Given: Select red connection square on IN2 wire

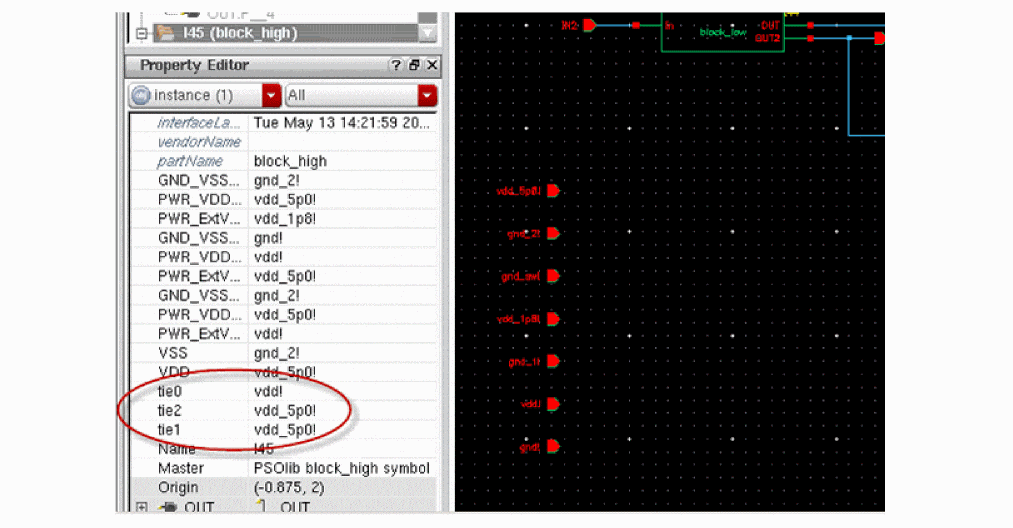Looking at the screenshot, I should click(x=636, y=25).
